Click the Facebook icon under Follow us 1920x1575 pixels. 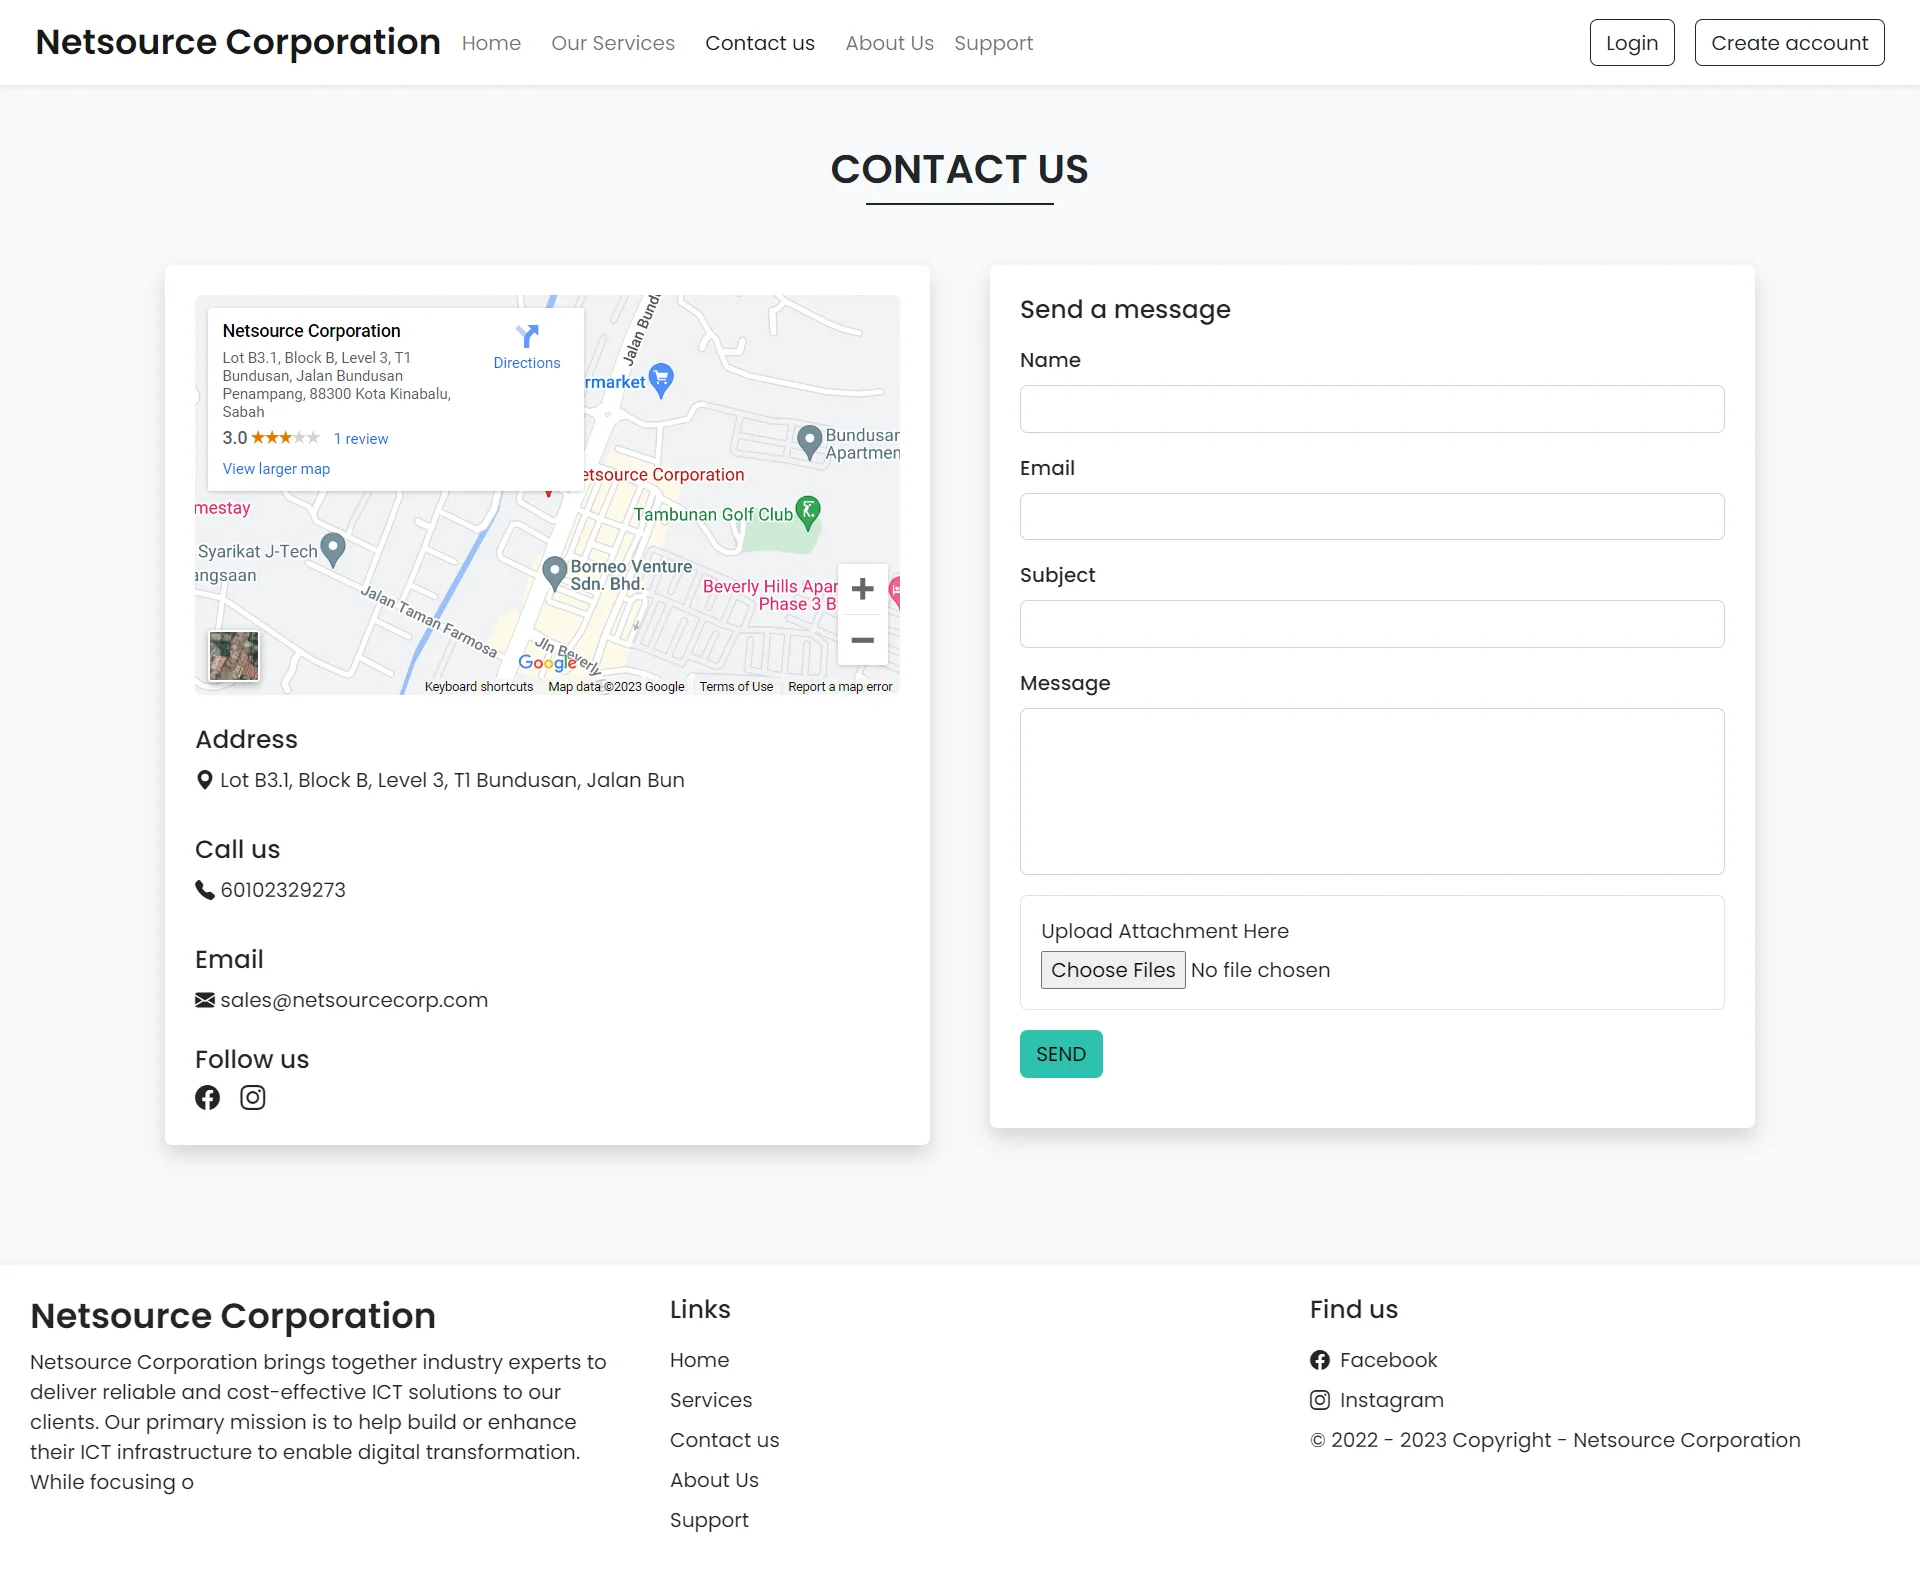(x=207, y=1098)
